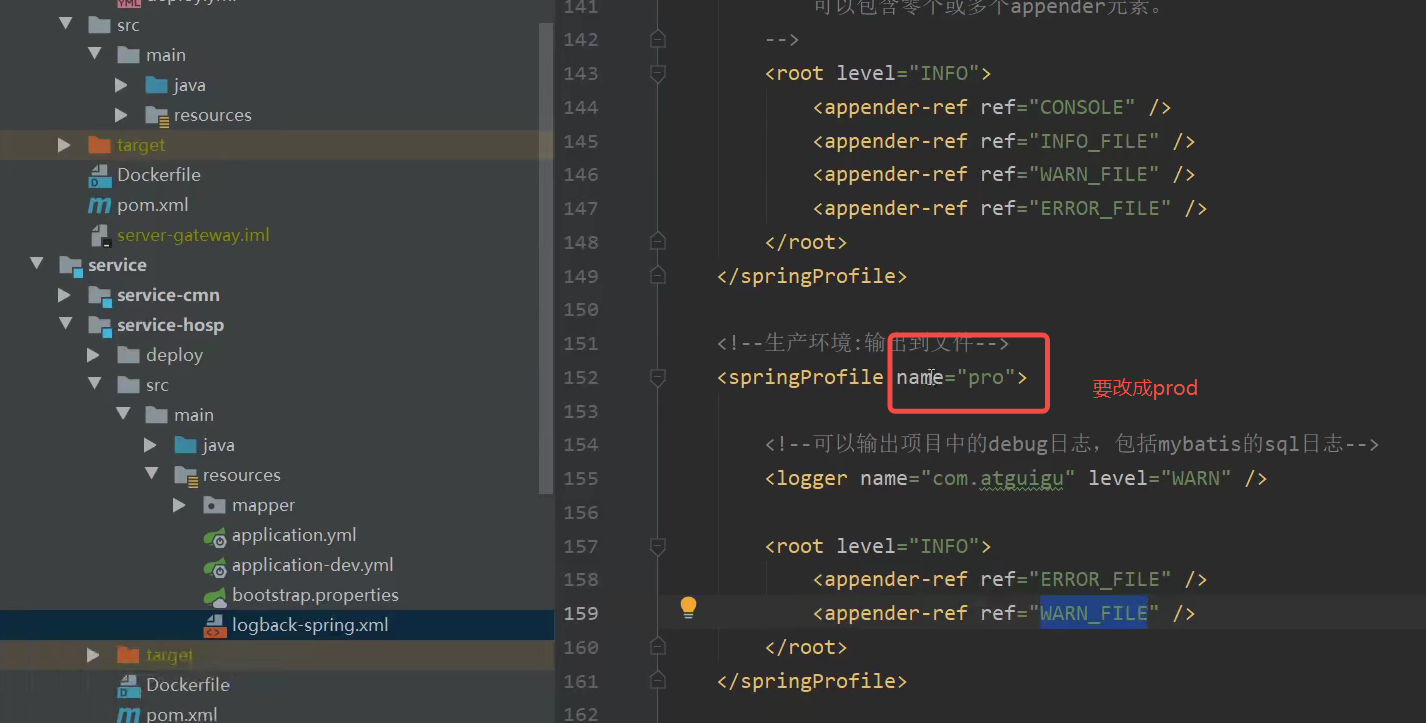Fold the root block at line 143
The width and height of the screenshot is (1426, 723).
pyautogui.click(x=657, y=73)
